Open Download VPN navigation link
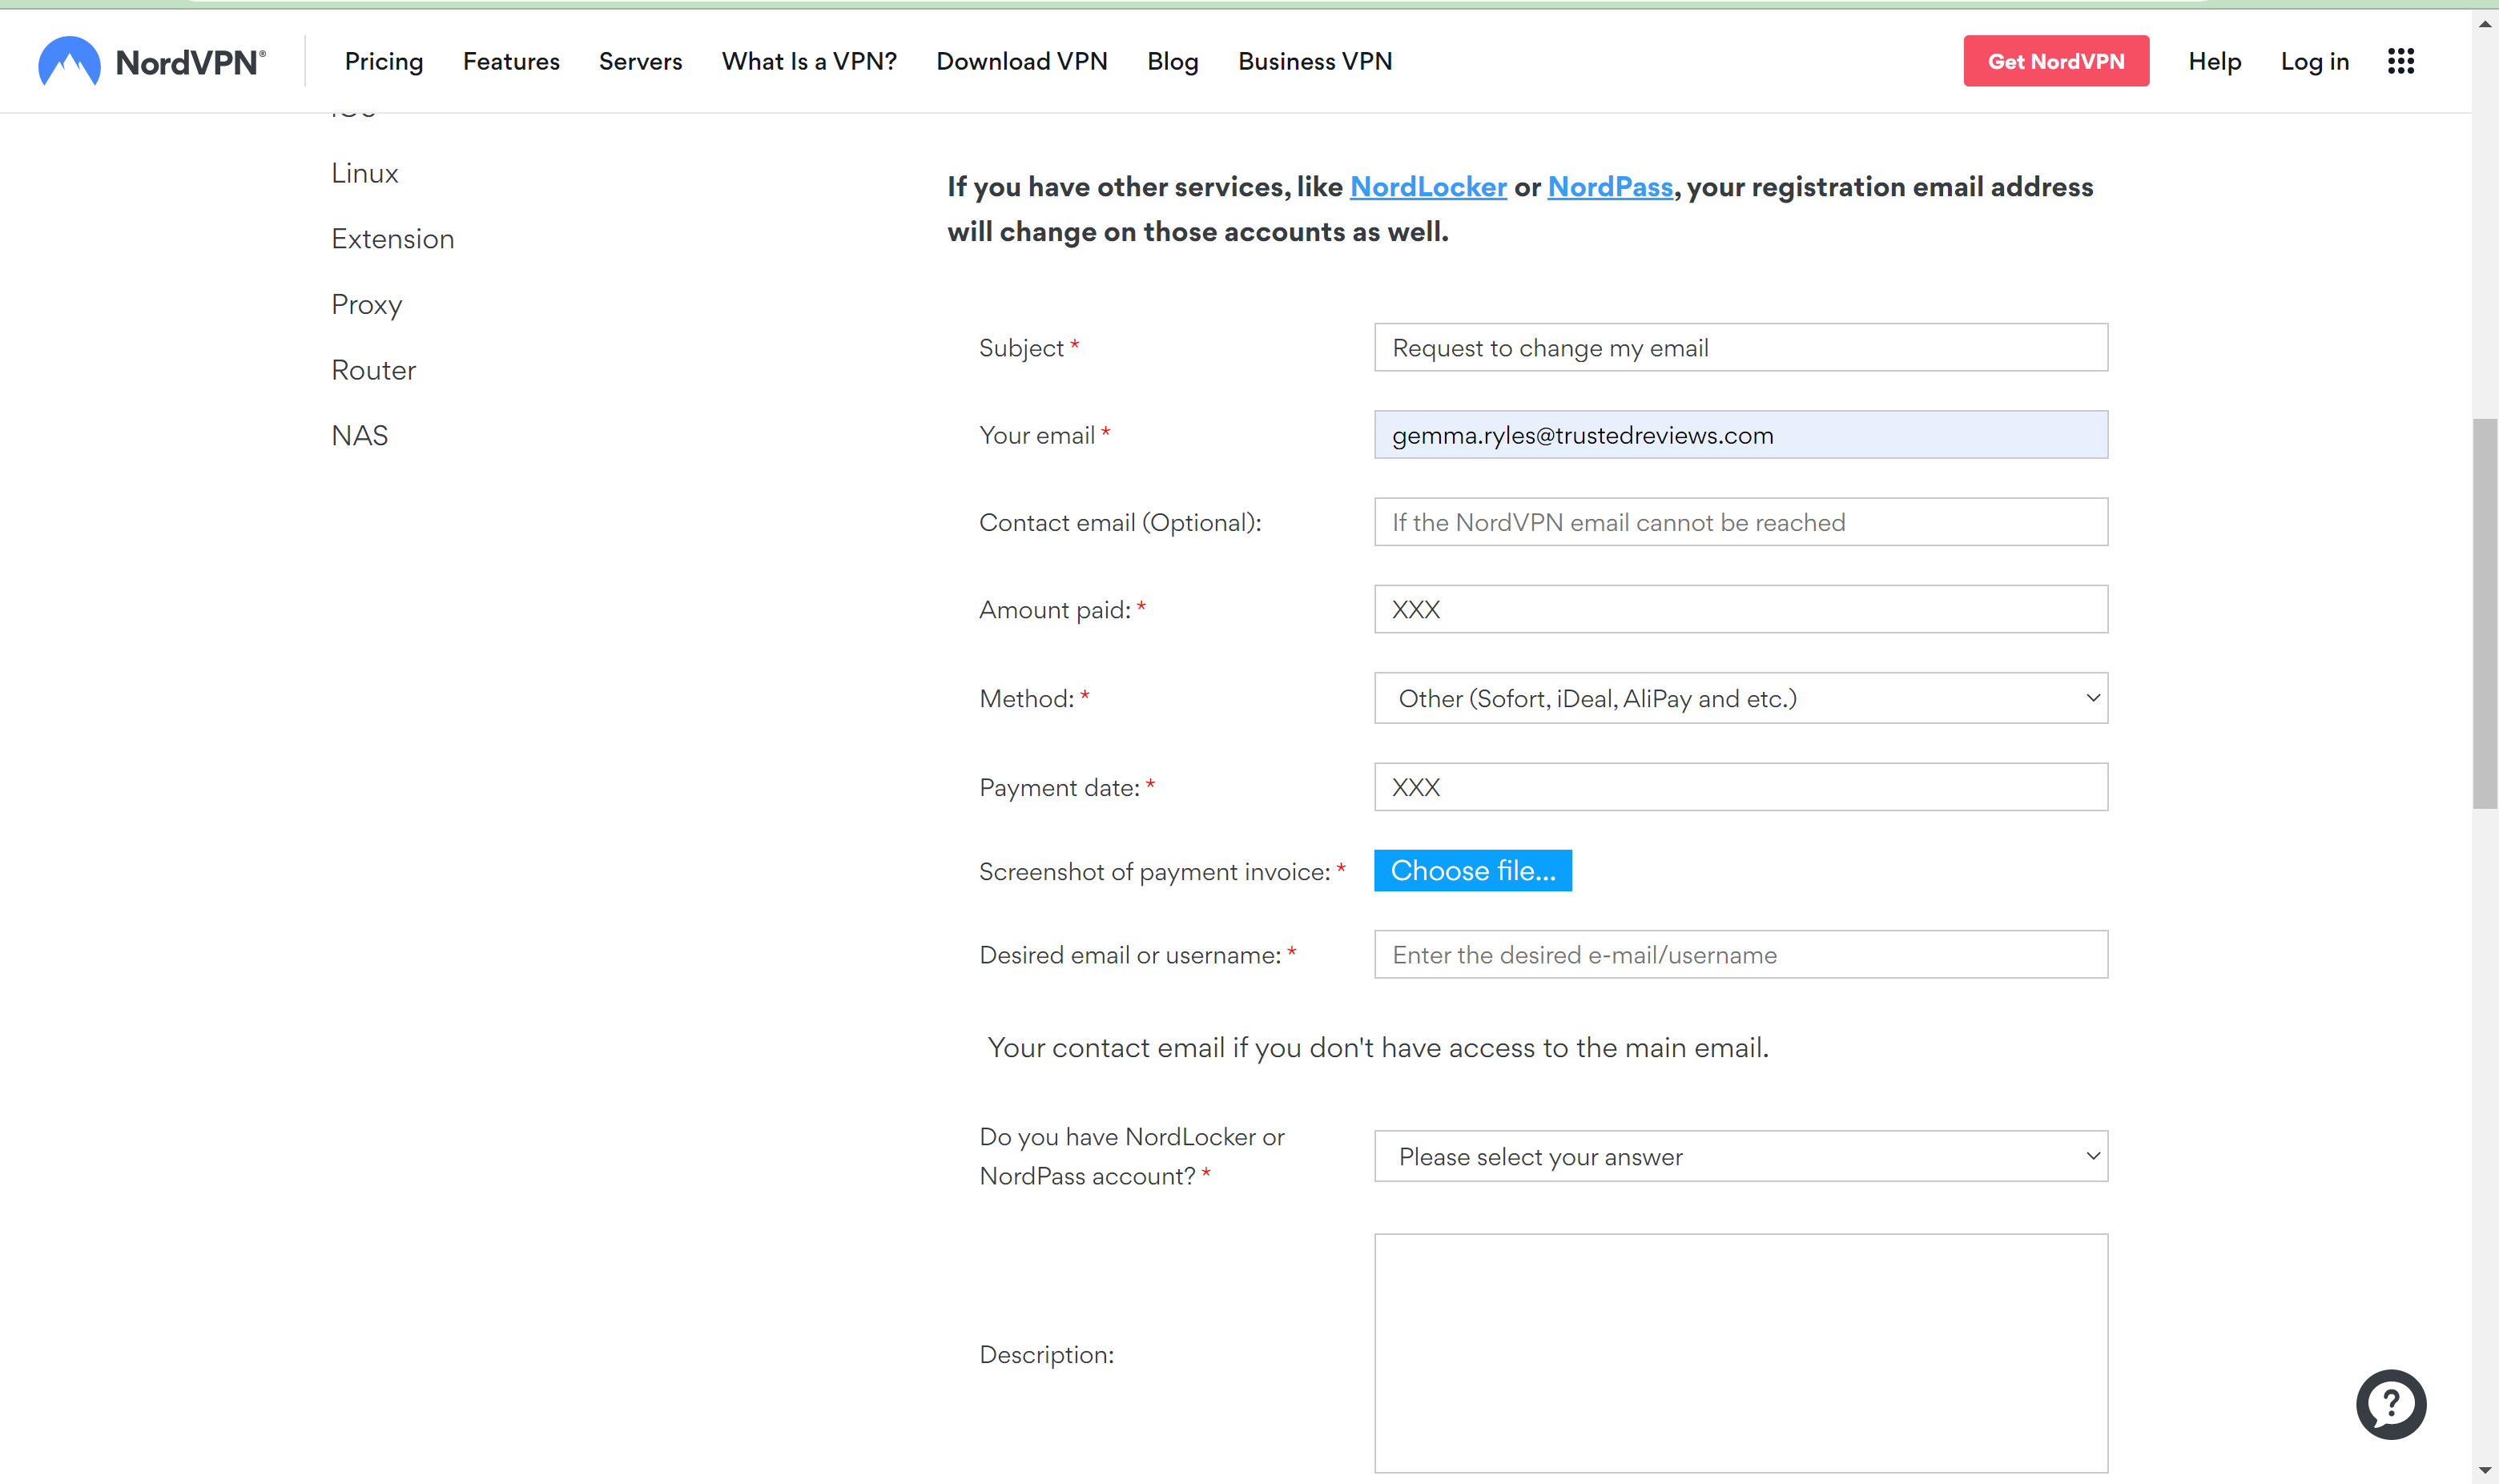The image size is (2499, 1484). [x=1022, y=61]
